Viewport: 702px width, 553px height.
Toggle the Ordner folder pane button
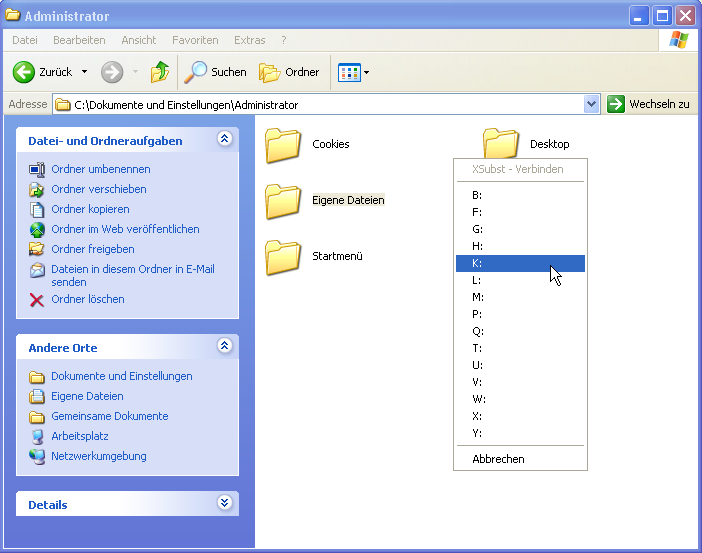coord(289,72)
